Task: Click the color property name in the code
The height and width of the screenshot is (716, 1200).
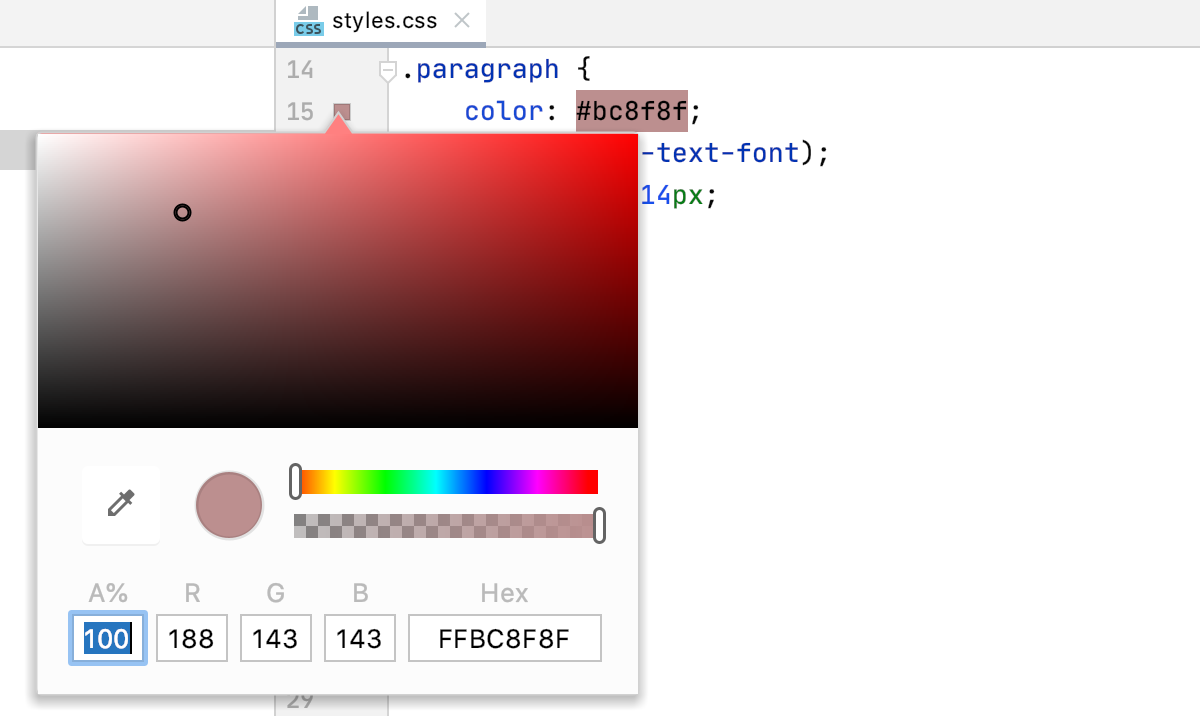Action: pos(503,110)
